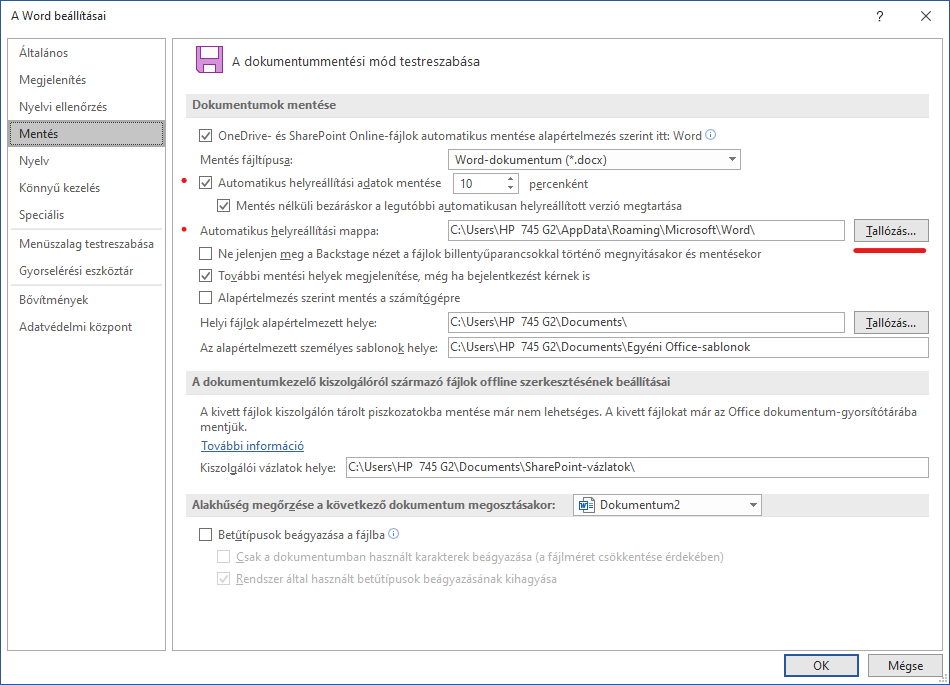
Task: Enable Ne jelenjen meg a Backstage nézet
Action: pos(205,253)
